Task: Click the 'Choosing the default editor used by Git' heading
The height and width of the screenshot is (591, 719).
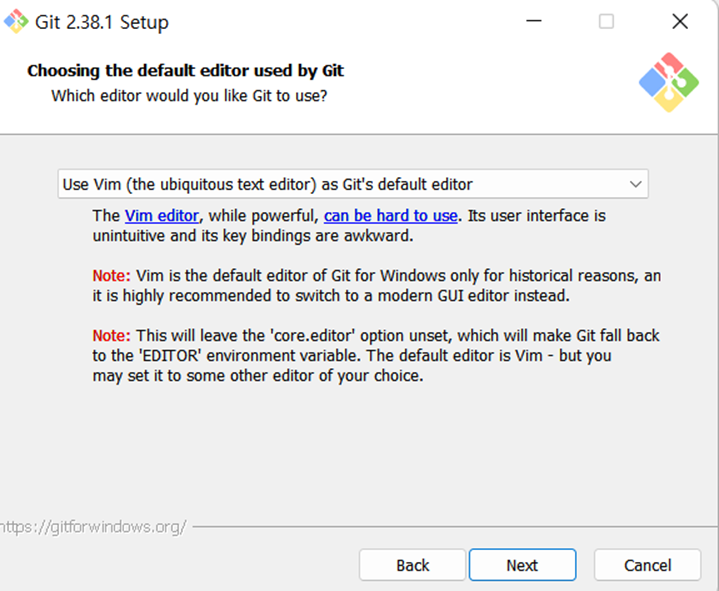Action: pos(185,71)
